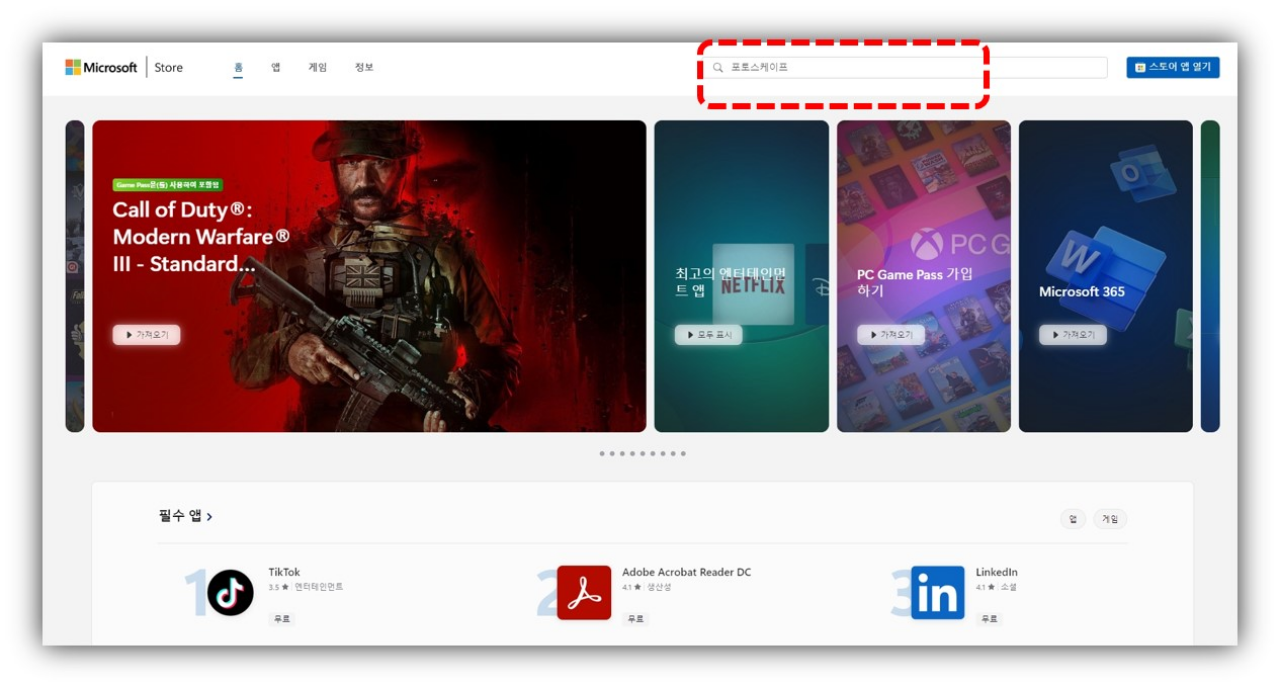Click the Netflix logo on entertainment card

[753, 285]
